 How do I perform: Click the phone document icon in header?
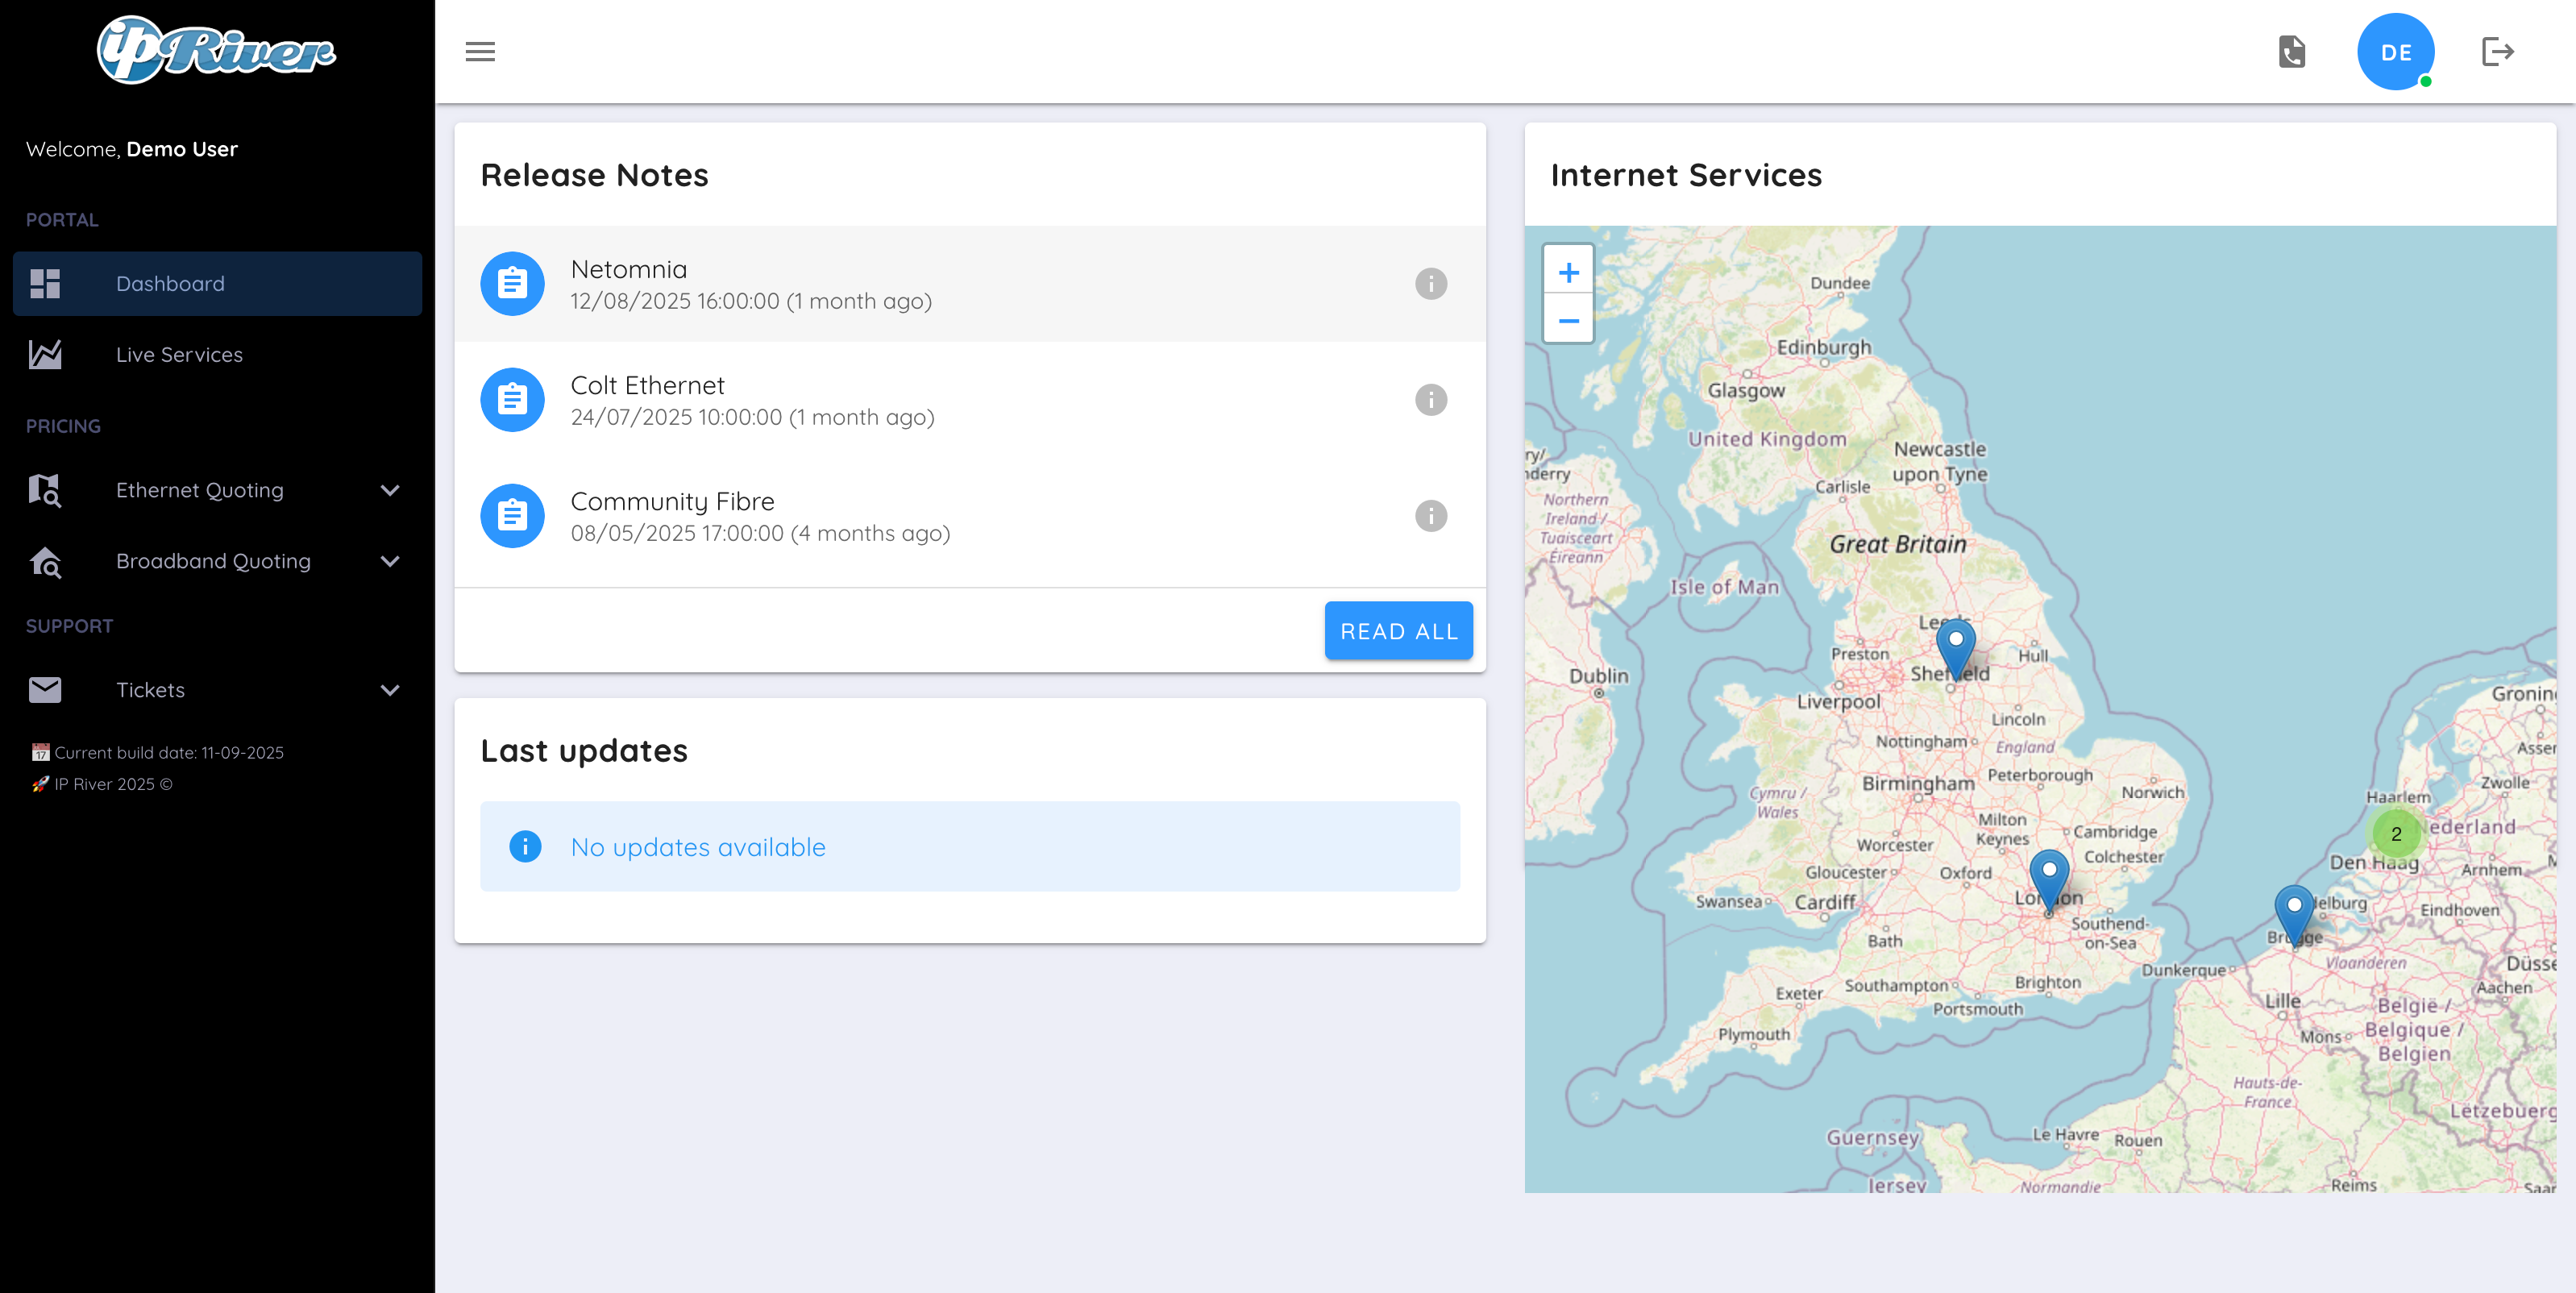(x=2291, y=52)
